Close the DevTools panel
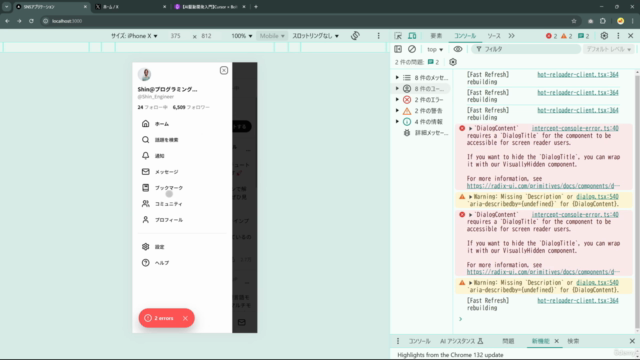This screenshot has height=360, width=640. tap(631, 36)
